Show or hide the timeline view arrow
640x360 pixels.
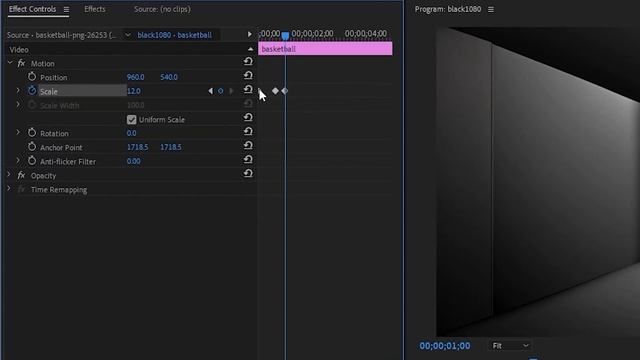(x=249, y=34)
